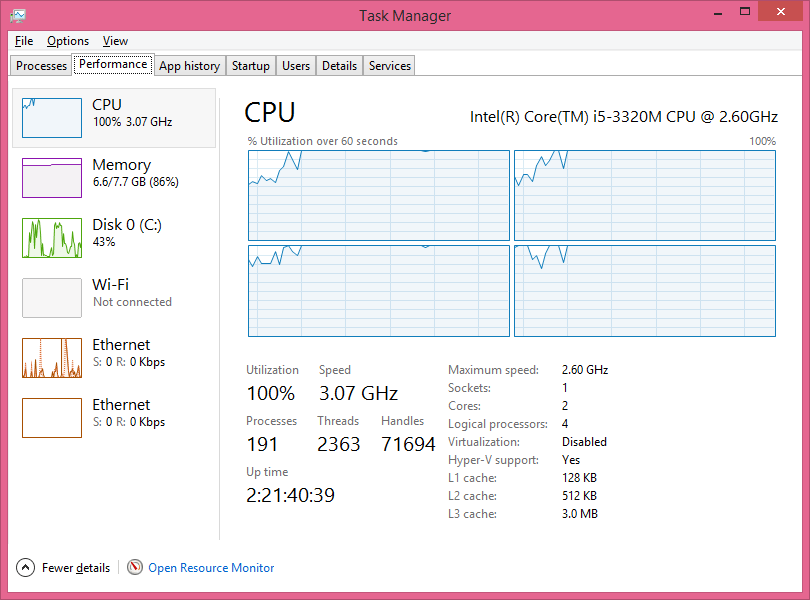Viewport: 810px width, 600px height.
Task: View the Wi-Fi adapter status
Action: click(x=110, y=295)
